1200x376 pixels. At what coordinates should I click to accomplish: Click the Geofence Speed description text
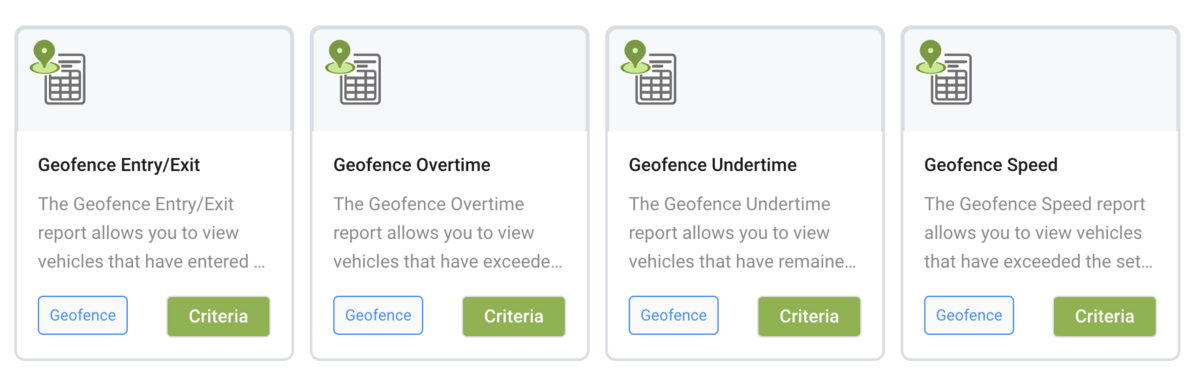pos(1039,233)
